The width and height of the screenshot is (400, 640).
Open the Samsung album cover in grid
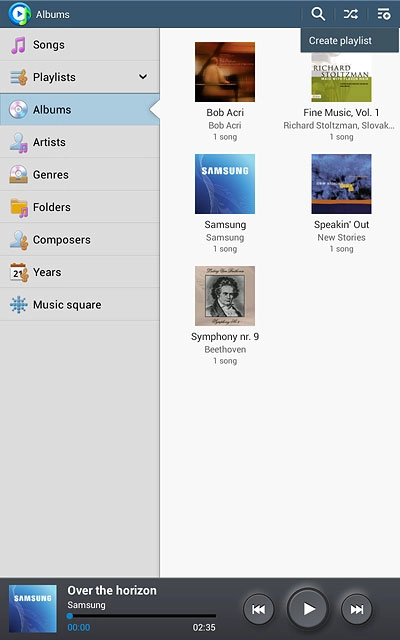[x=225, y=184]
